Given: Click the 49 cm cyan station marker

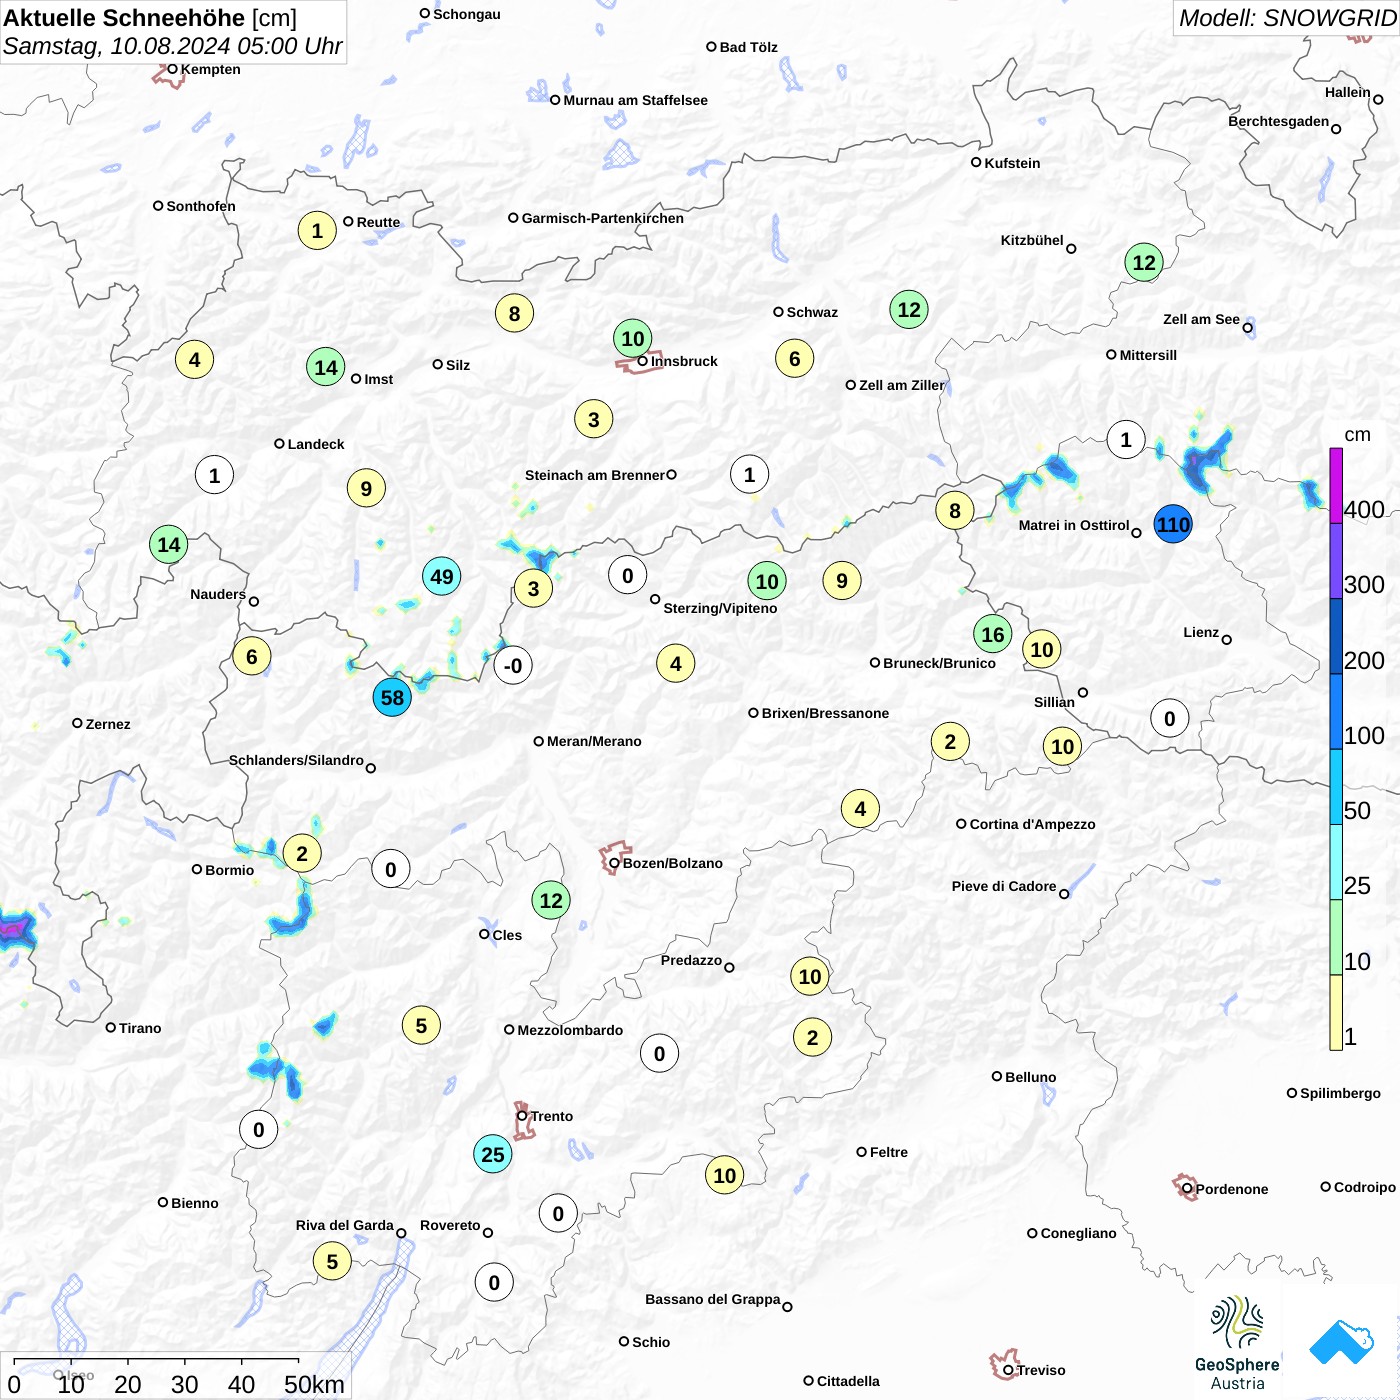Looking at the screenshot, I should [441, 576].
